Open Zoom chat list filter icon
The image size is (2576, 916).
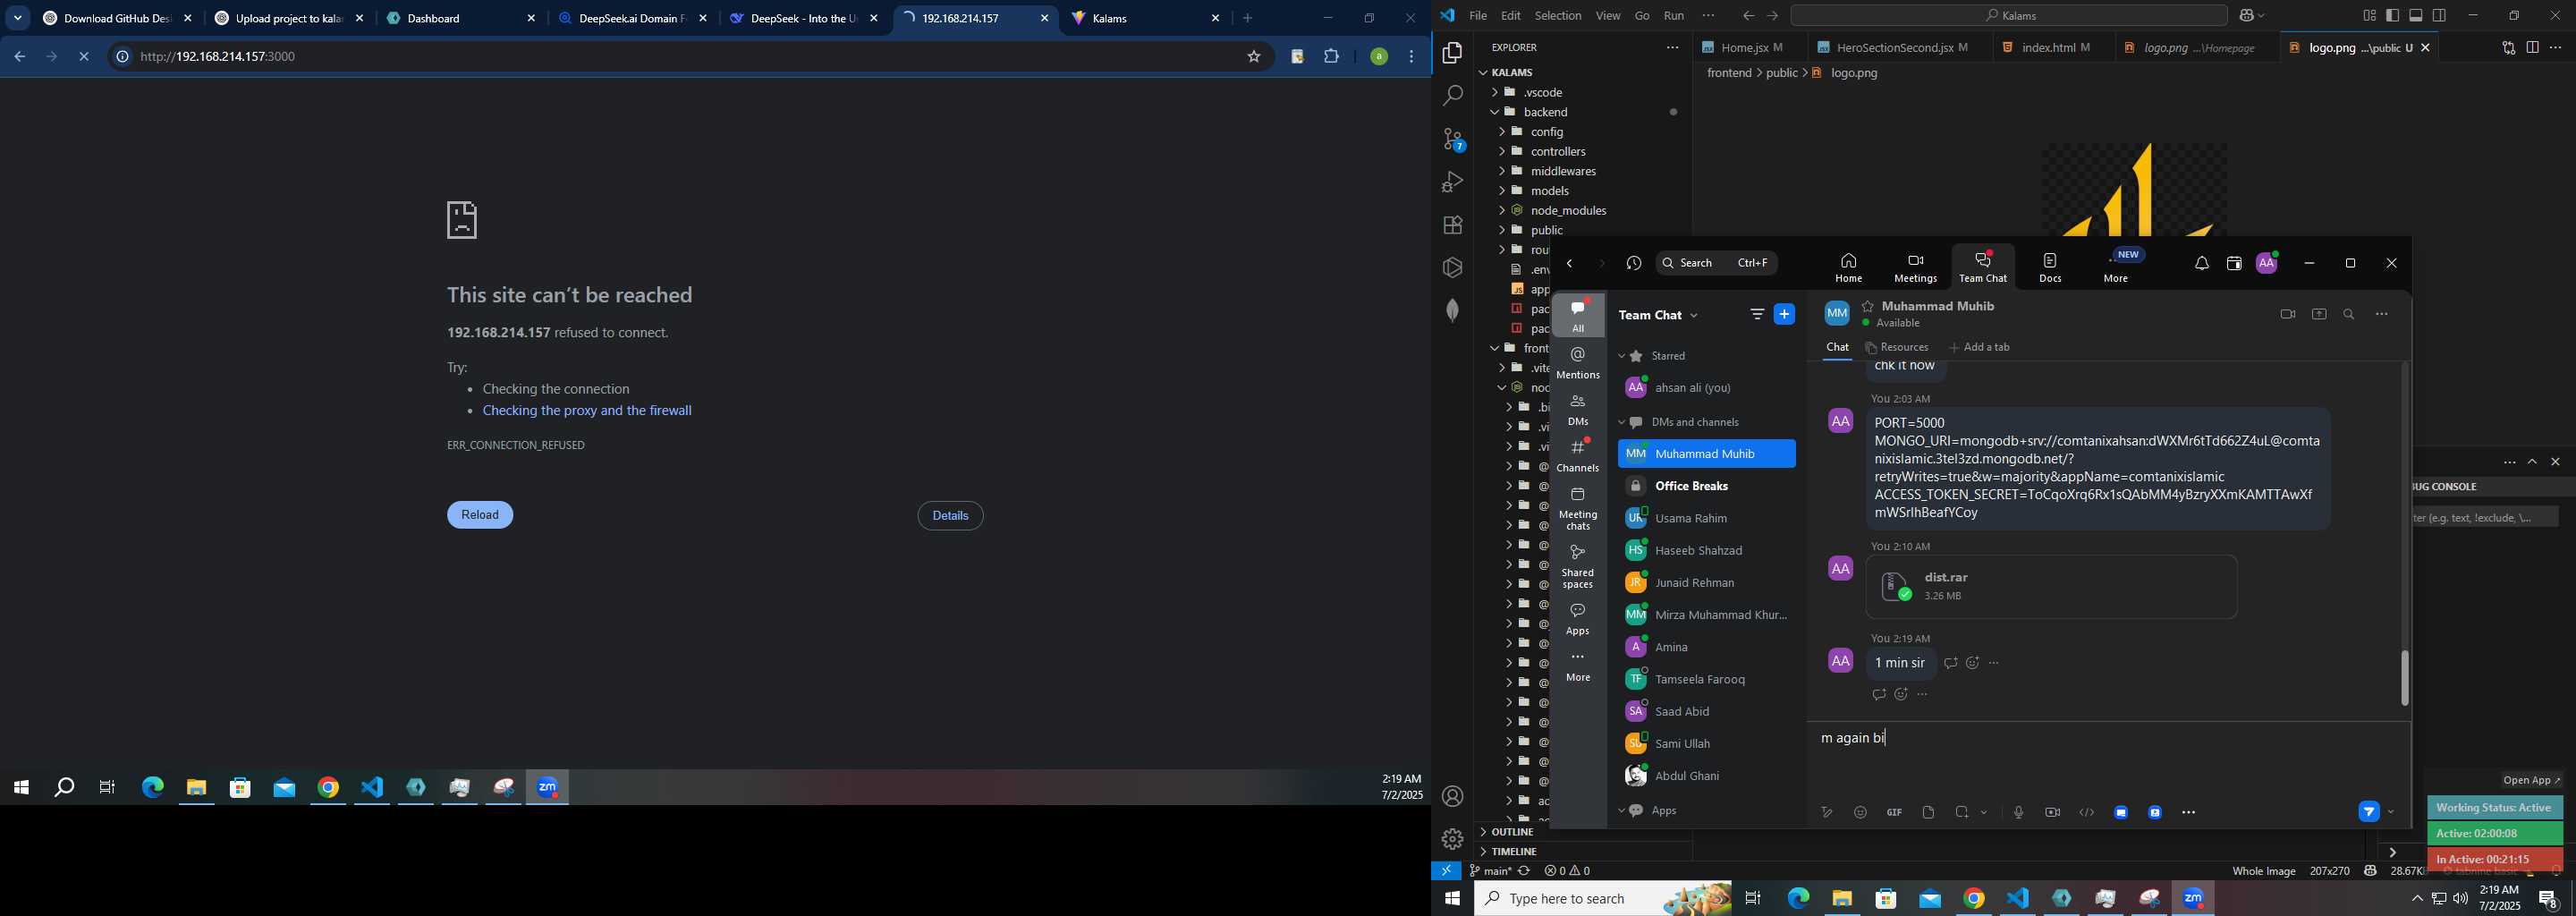(1757, 315)
